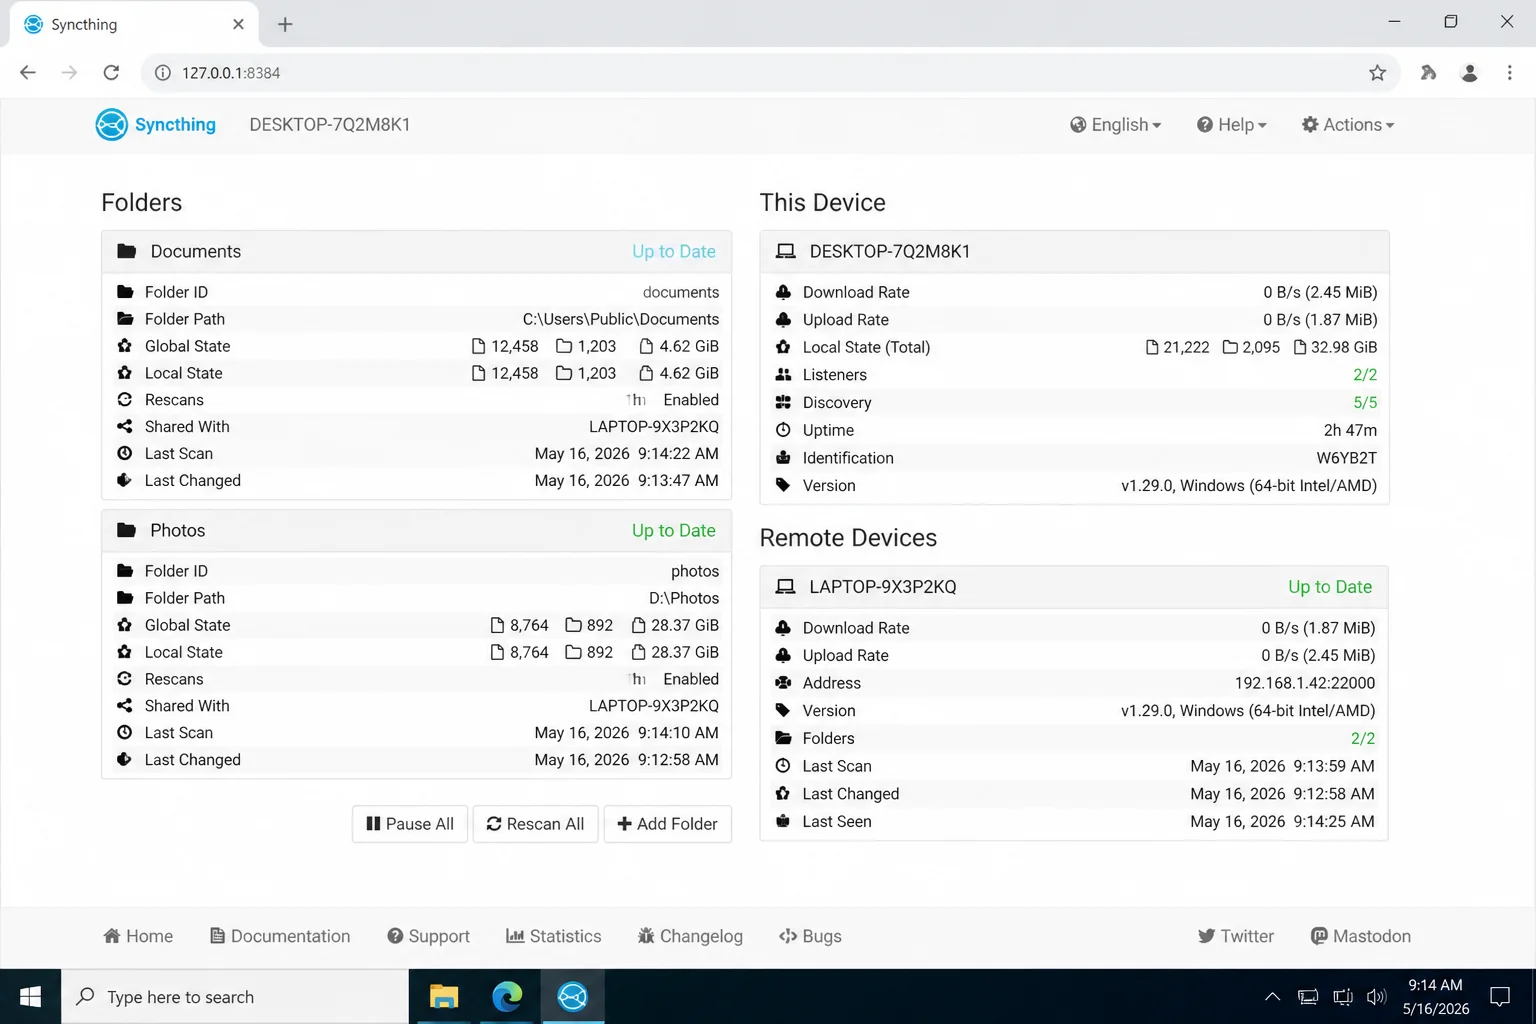The height and width of the screenshot is (1024, 1536).
Task: Click the Photos folder icon in header
Action: coord(126,530)
